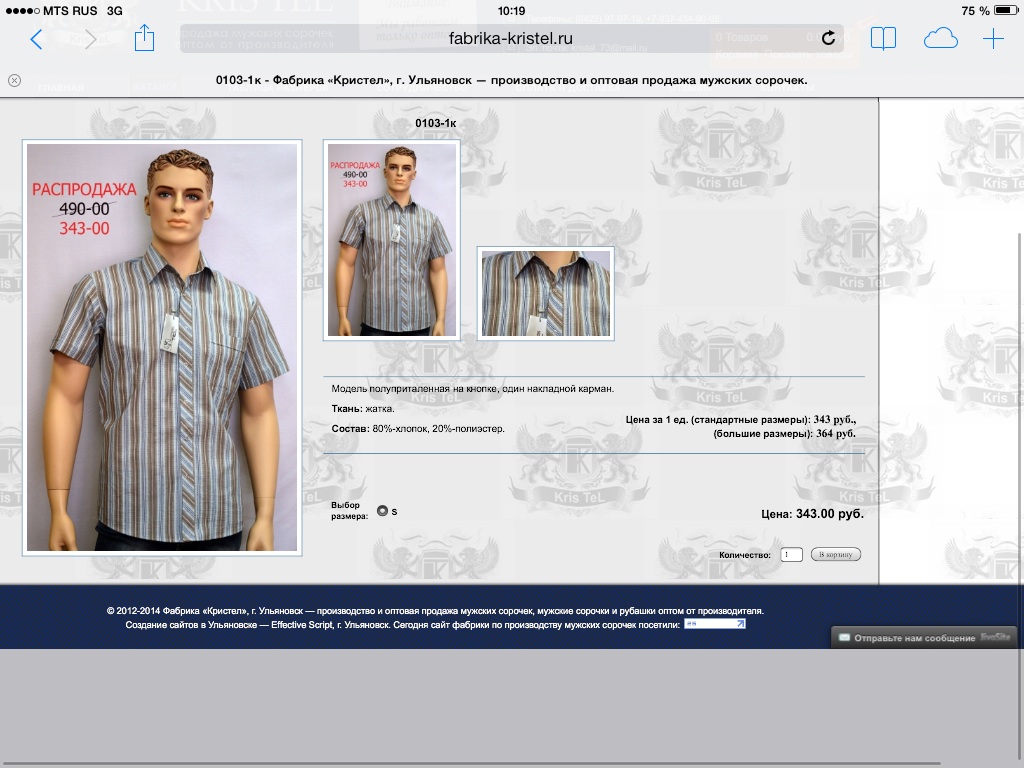
Task: Close the tab with the x icon
Action: [14, 80]
